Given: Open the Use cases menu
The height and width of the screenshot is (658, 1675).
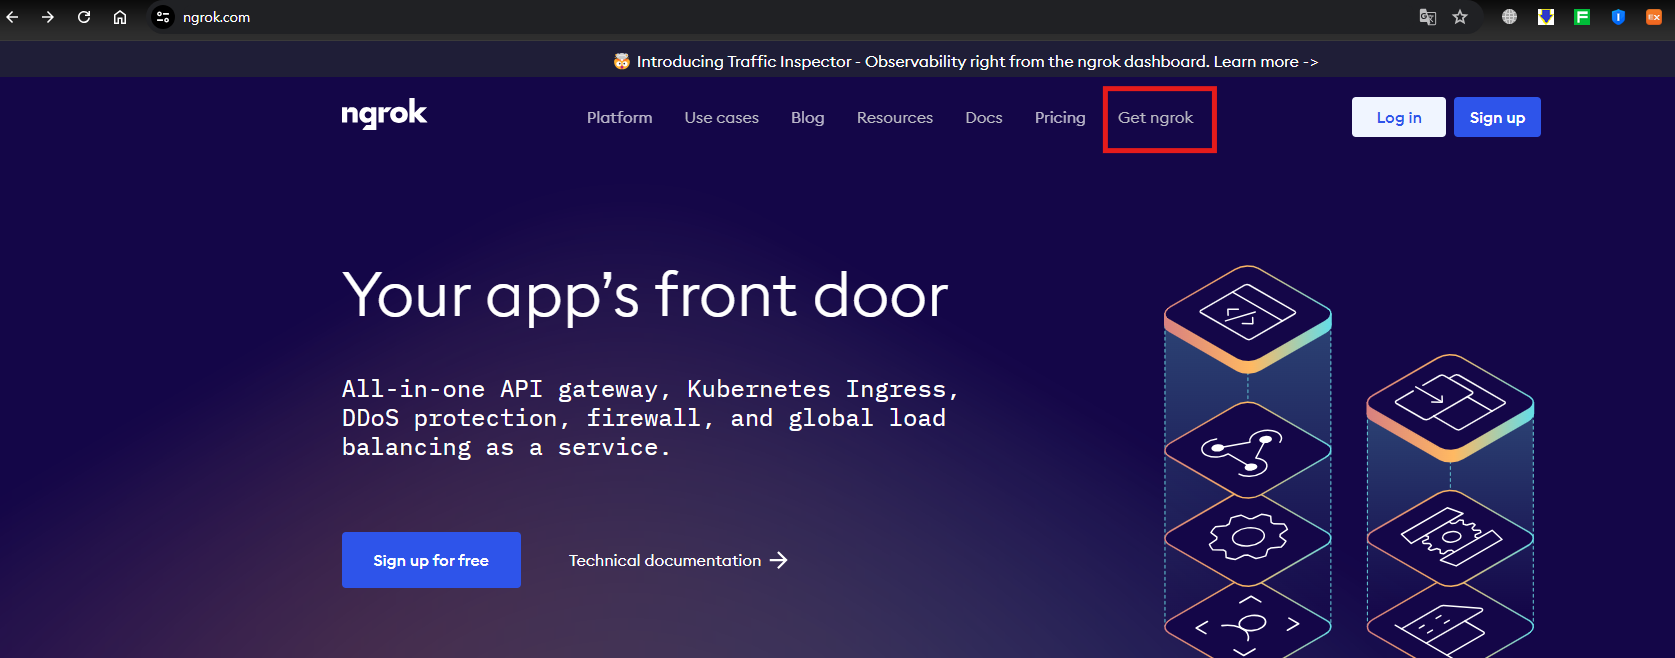Looking at the screenshot, I should click(722, 117).
